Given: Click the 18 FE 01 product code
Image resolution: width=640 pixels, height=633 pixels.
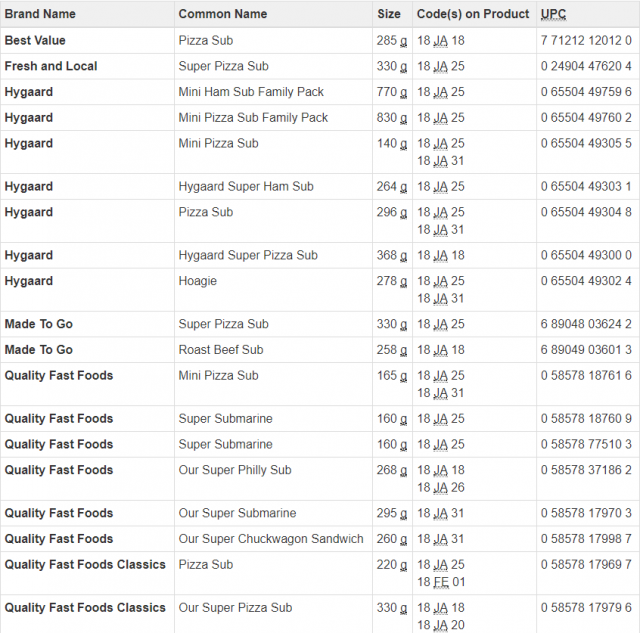Looking at the screenshot, I should point(441,582).
